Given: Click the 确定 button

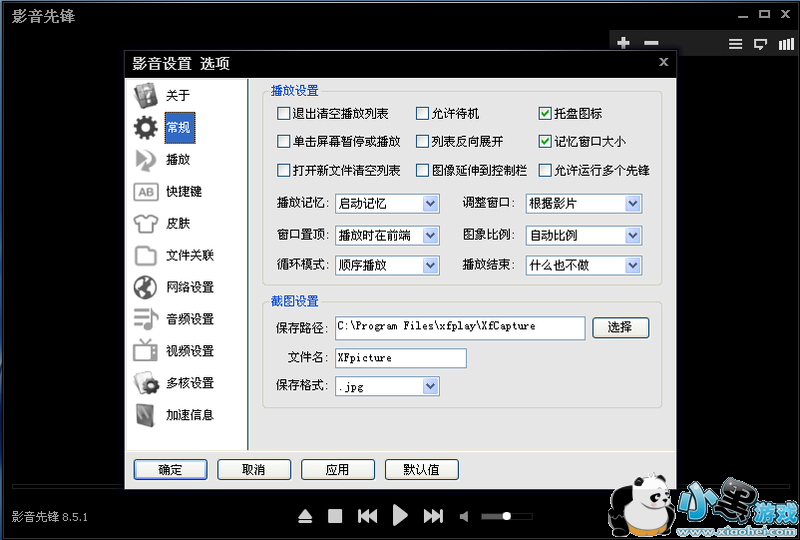Looking at the screenshot, I should (170, 470).
